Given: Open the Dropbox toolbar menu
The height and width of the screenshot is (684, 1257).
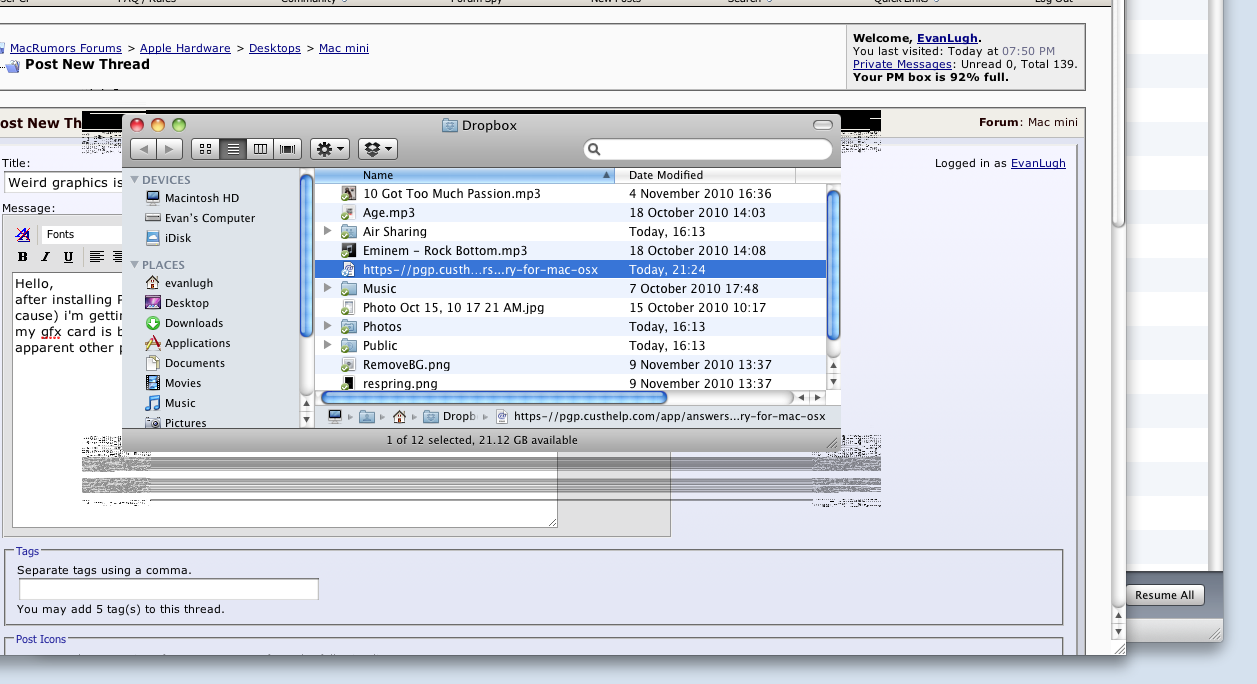Looking at the screenshot, I should (x=377, y=149).
